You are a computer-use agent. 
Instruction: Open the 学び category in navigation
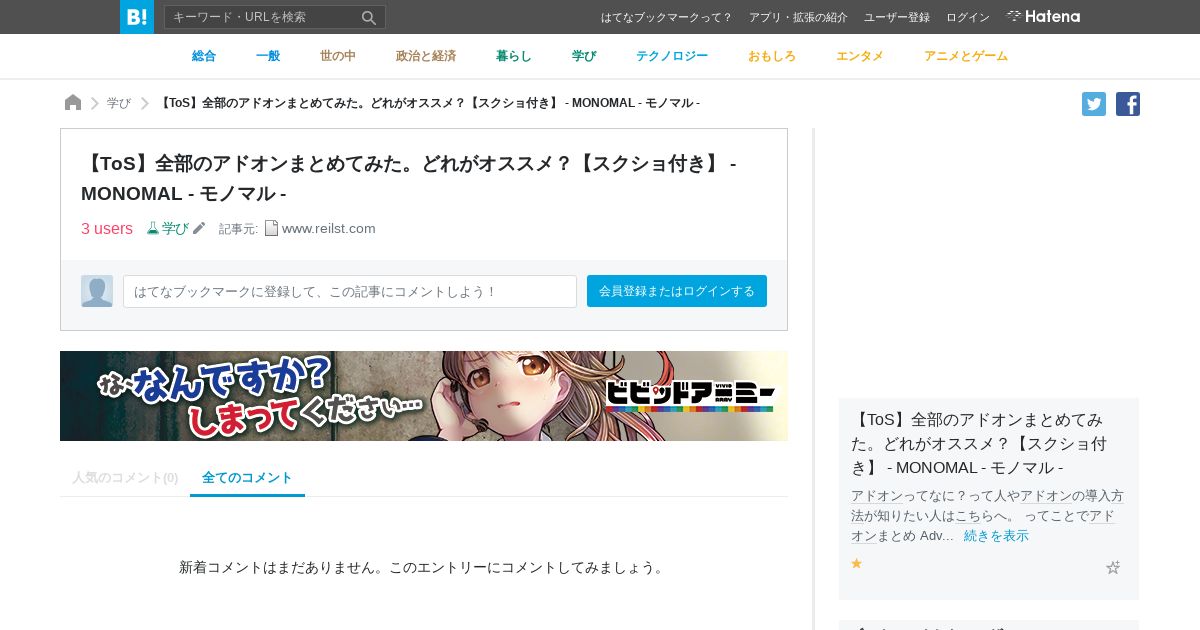pyautogui.click(x=584, y=56)
